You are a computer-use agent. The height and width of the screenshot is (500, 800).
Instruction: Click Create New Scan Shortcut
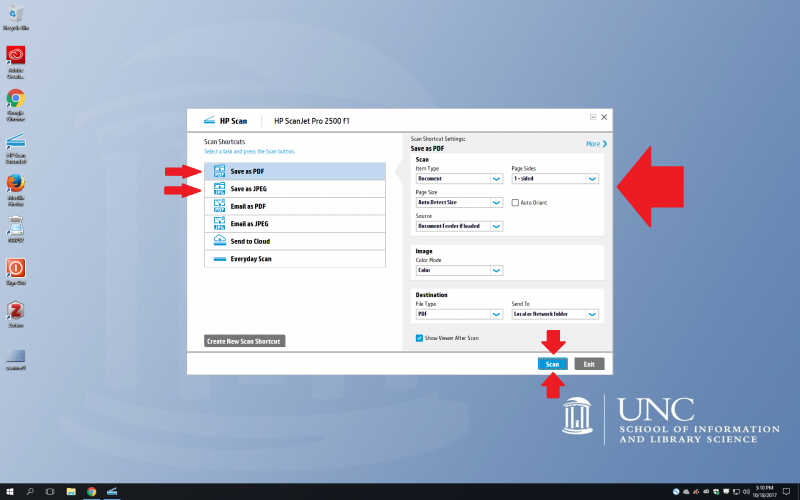pyautogui.click(x=244, y=341)
